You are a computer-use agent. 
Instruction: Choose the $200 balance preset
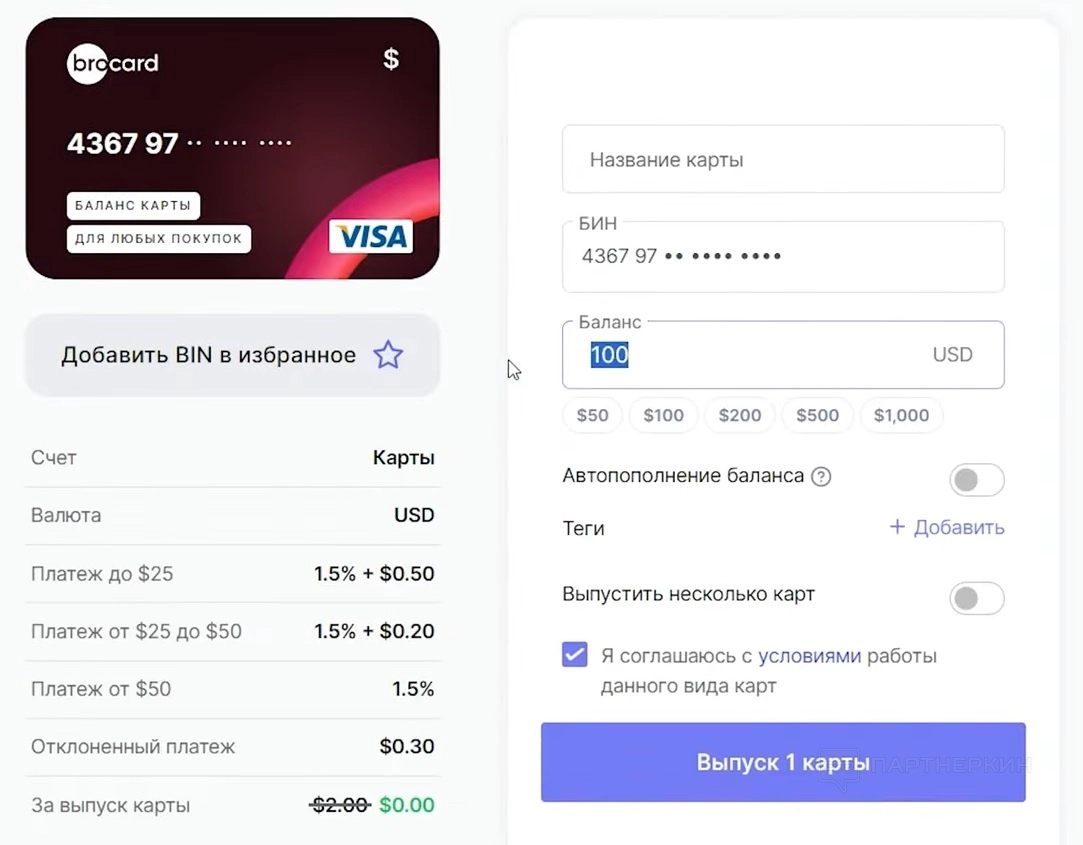pyautogui.click(x=740, y=415)
